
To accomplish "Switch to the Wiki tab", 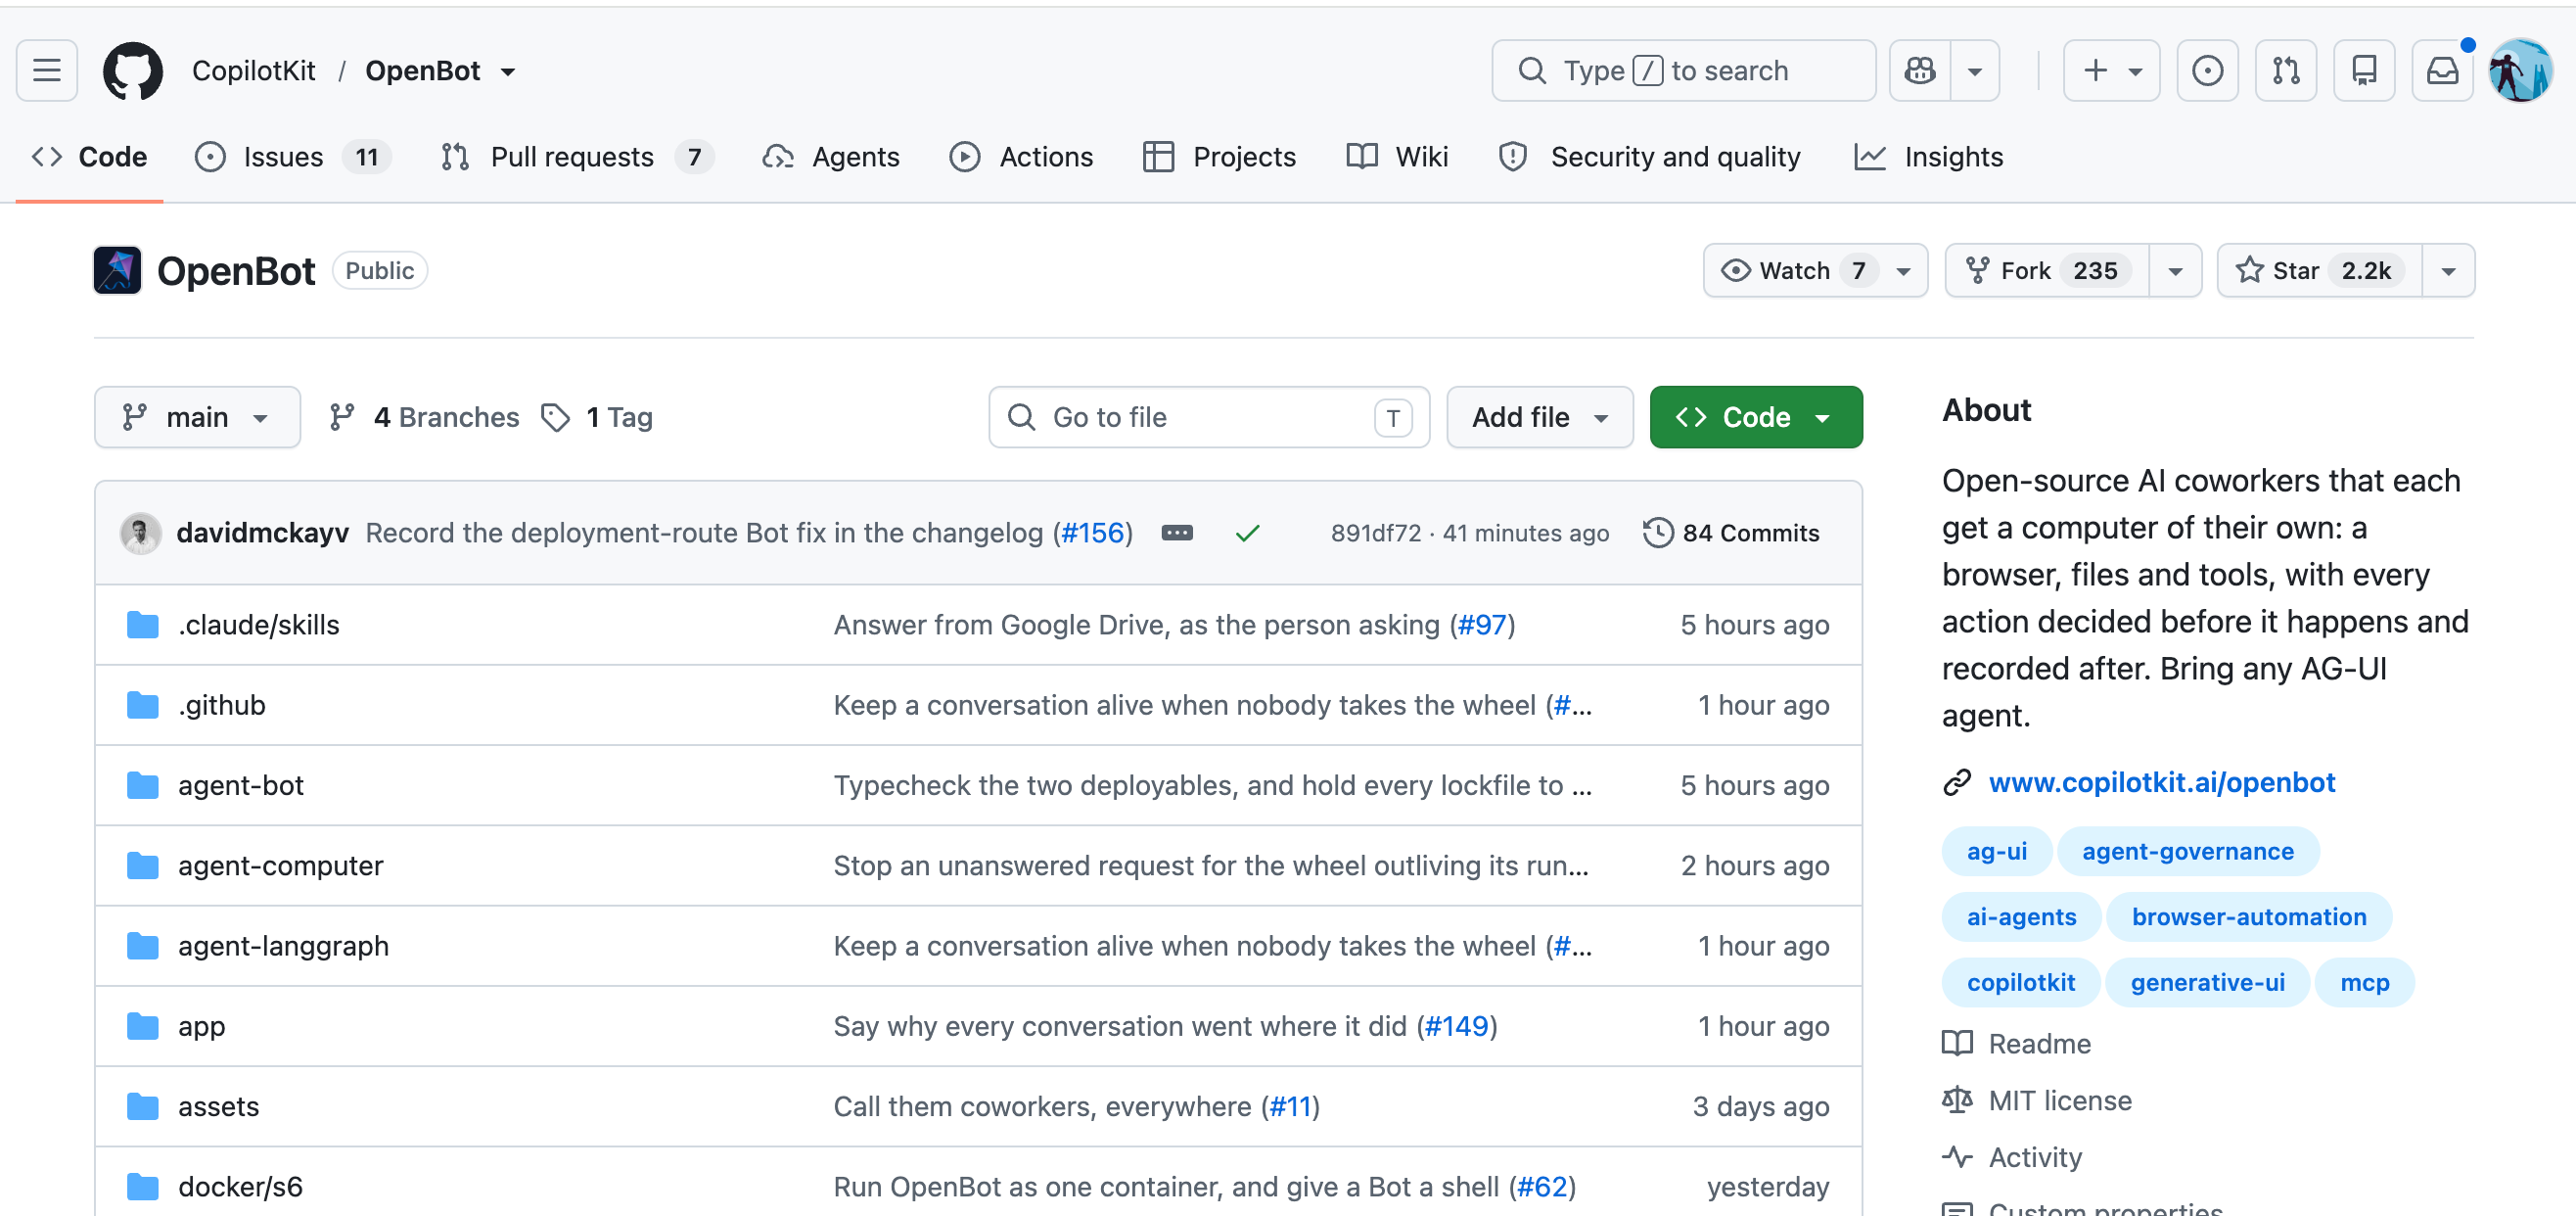I will [1397, 157].
